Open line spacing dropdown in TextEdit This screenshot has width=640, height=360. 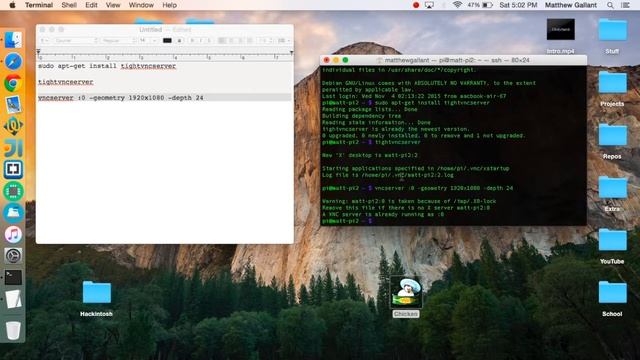[x=265, y=40]
